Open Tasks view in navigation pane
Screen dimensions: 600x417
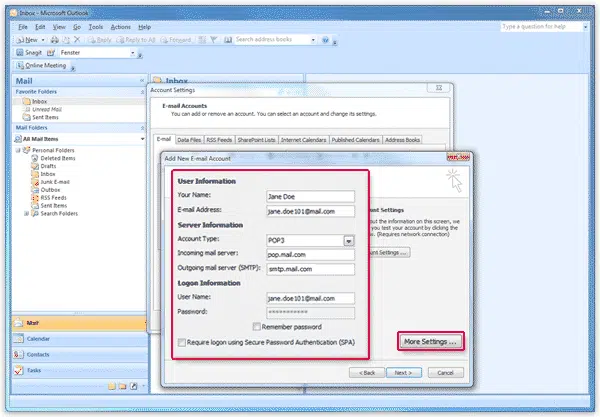pos(32,370)
